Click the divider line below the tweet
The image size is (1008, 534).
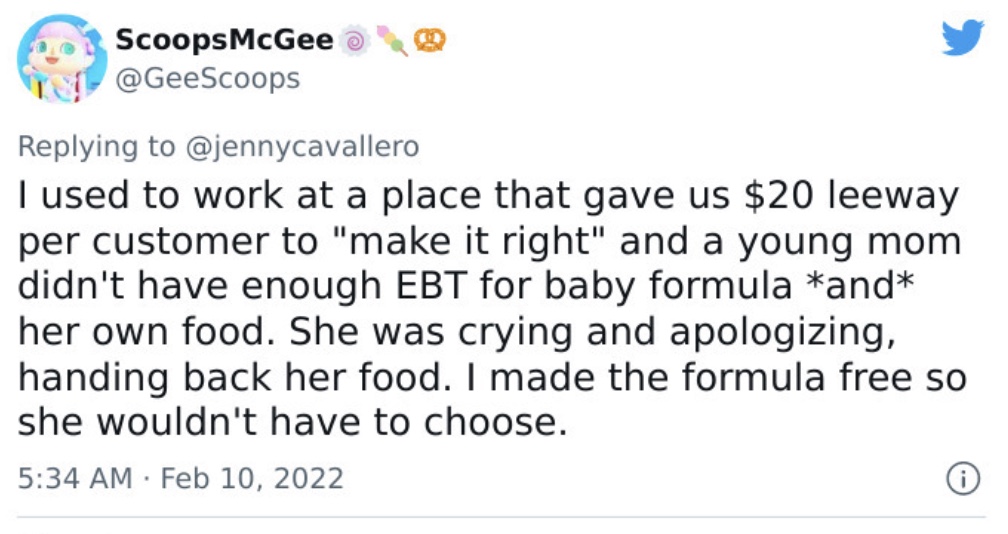(501, 517)
